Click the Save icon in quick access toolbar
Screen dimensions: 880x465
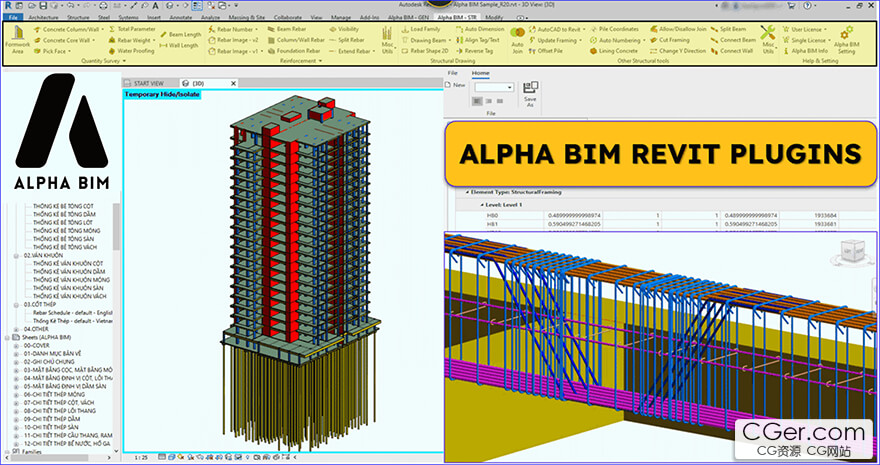click(x=43, y=6)
